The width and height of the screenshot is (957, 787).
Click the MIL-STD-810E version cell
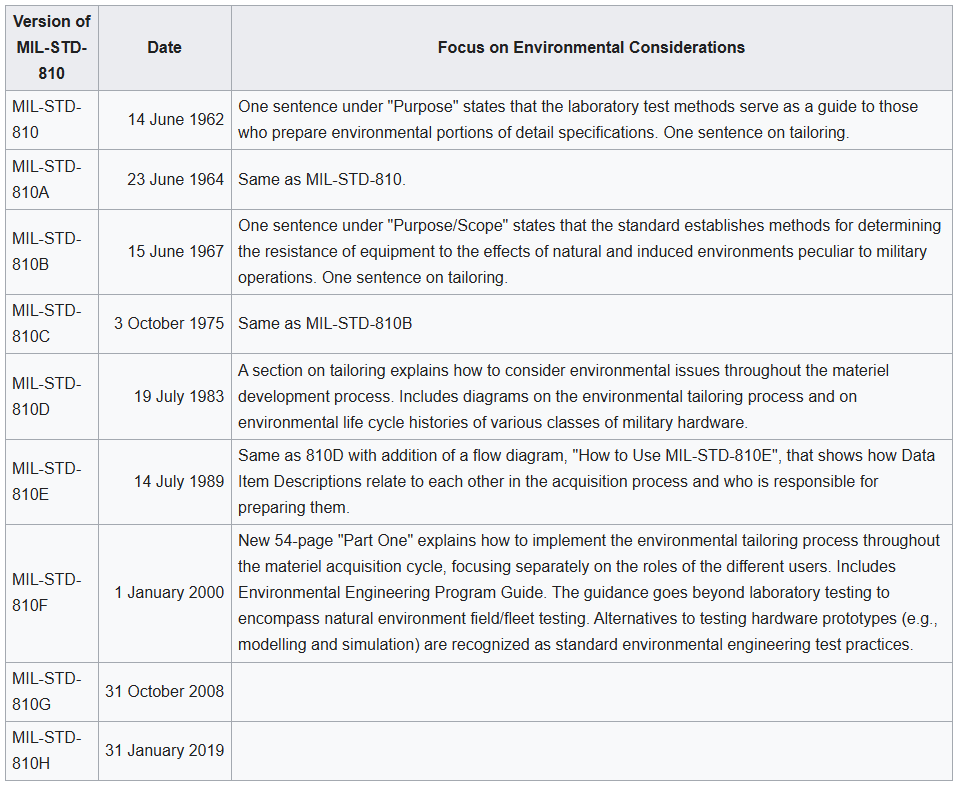point(52,481)
